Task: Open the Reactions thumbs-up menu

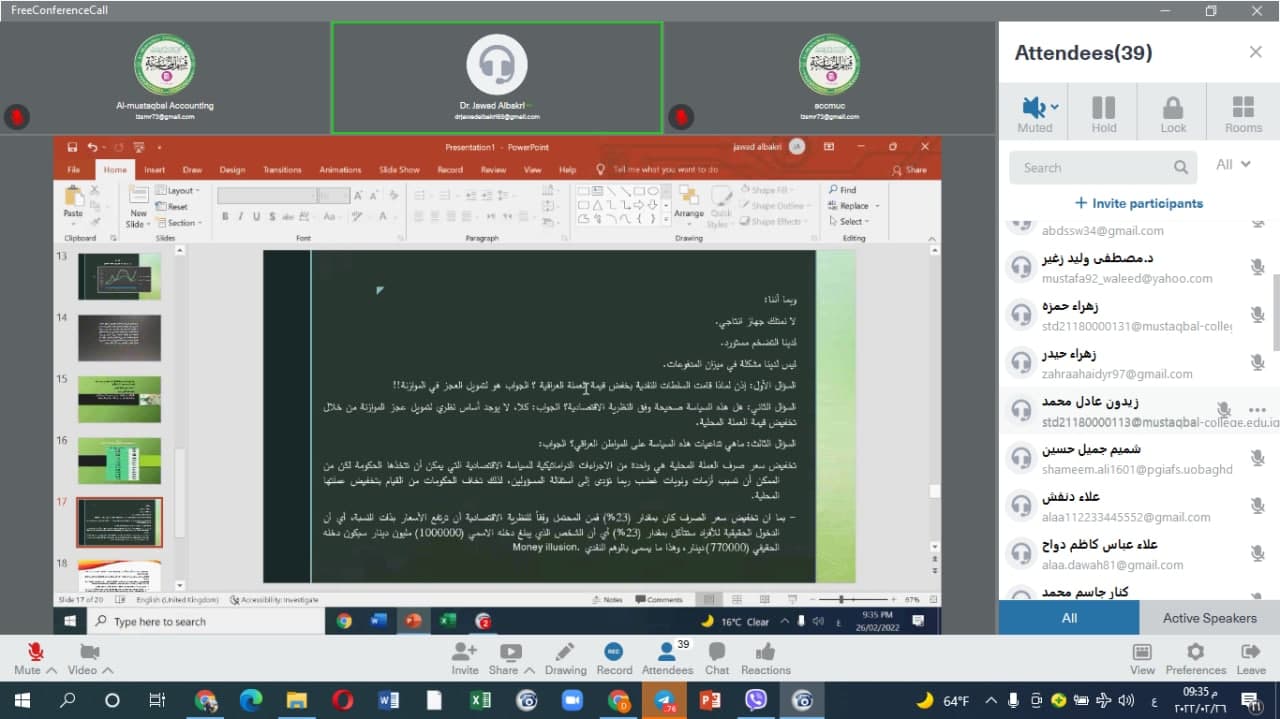Action: (x=766, y=652)
